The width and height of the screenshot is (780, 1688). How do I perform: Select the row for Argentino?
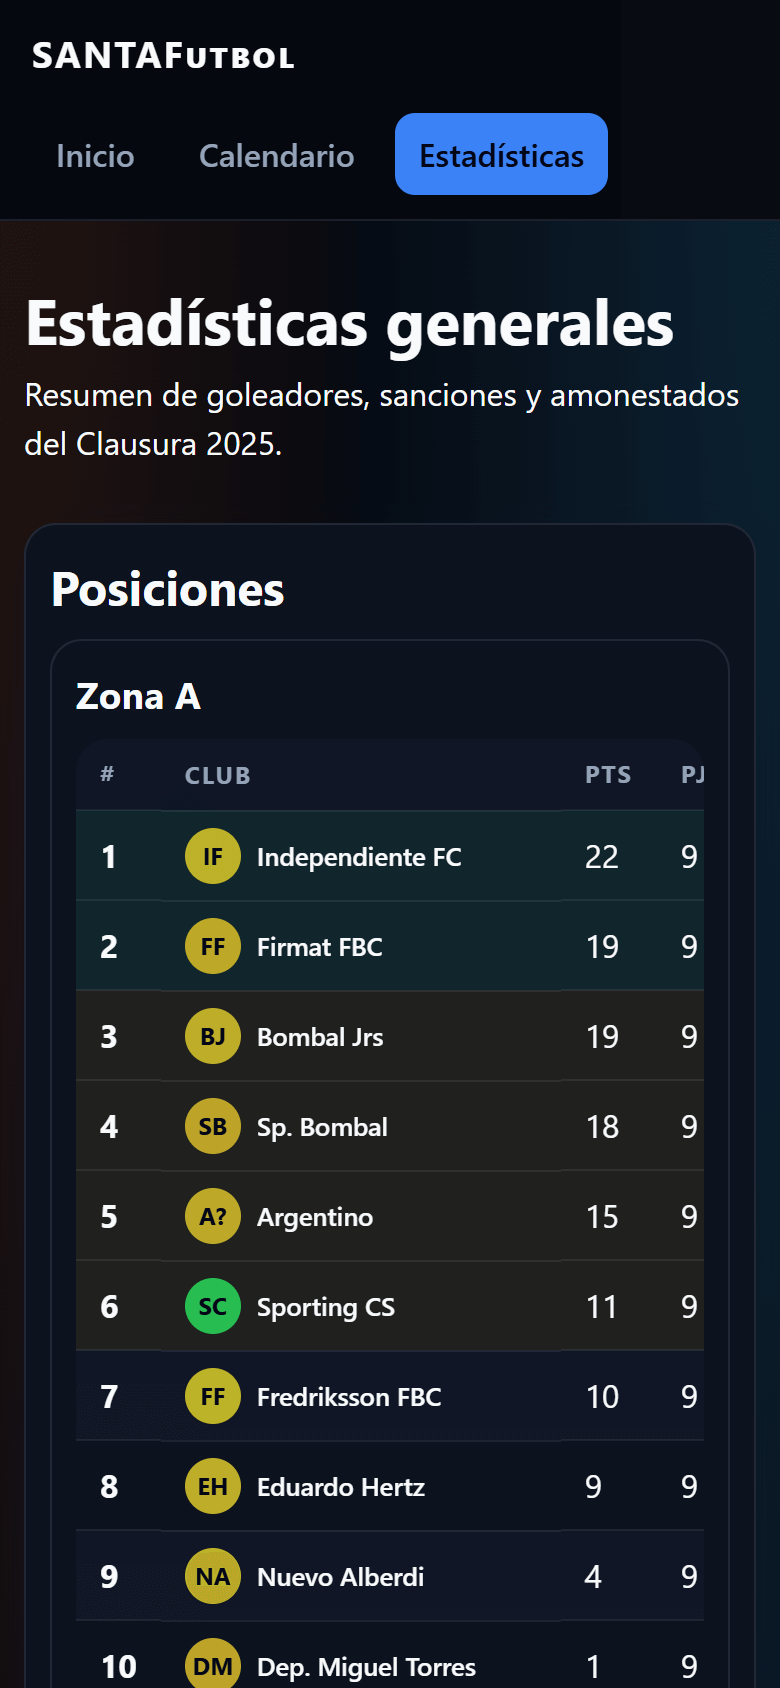click(x=390, y=1216)
